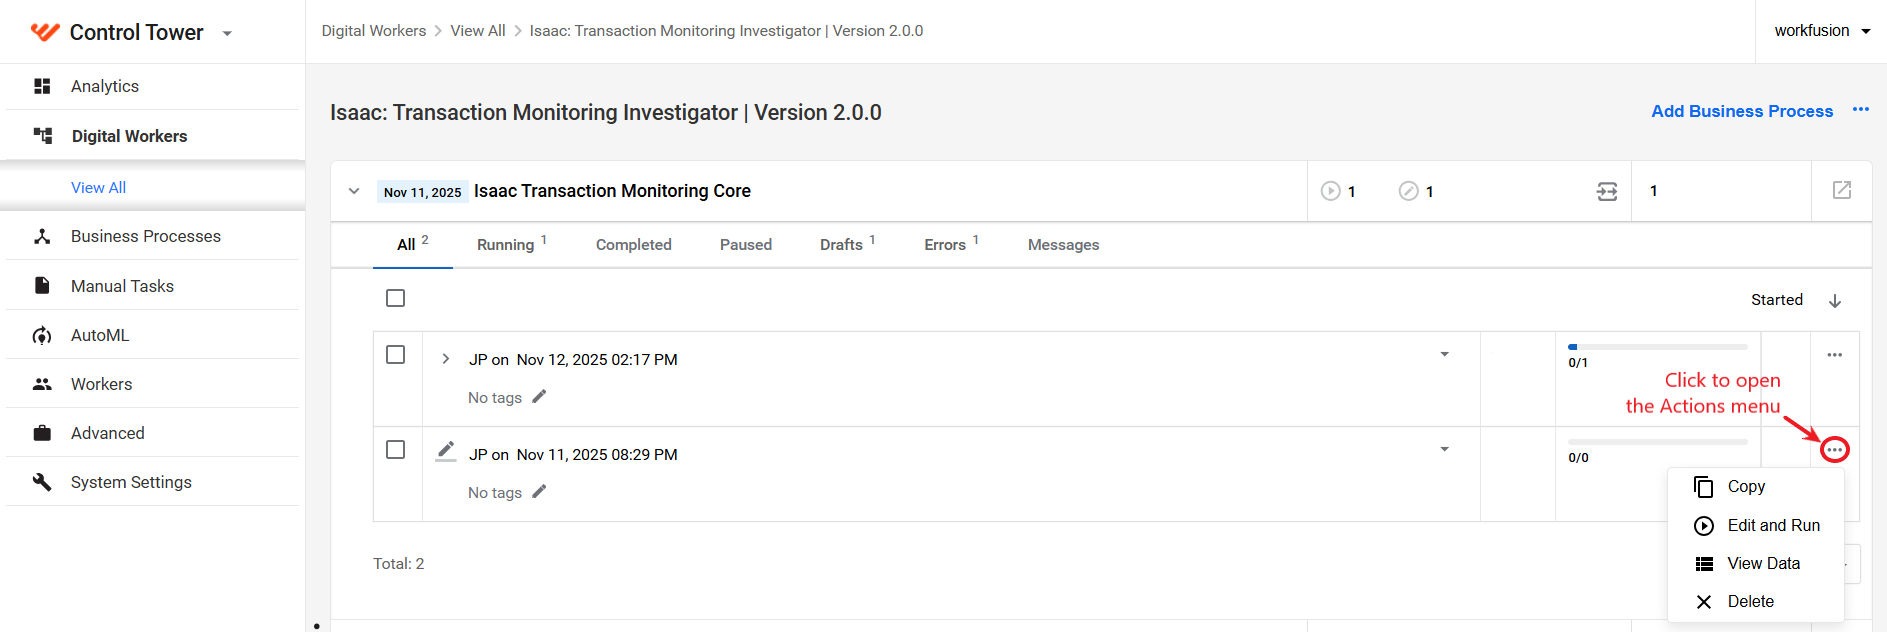Open System Settings menu item
The height and width of the screenshot is (632, 1887).
[x=131, y=482]
